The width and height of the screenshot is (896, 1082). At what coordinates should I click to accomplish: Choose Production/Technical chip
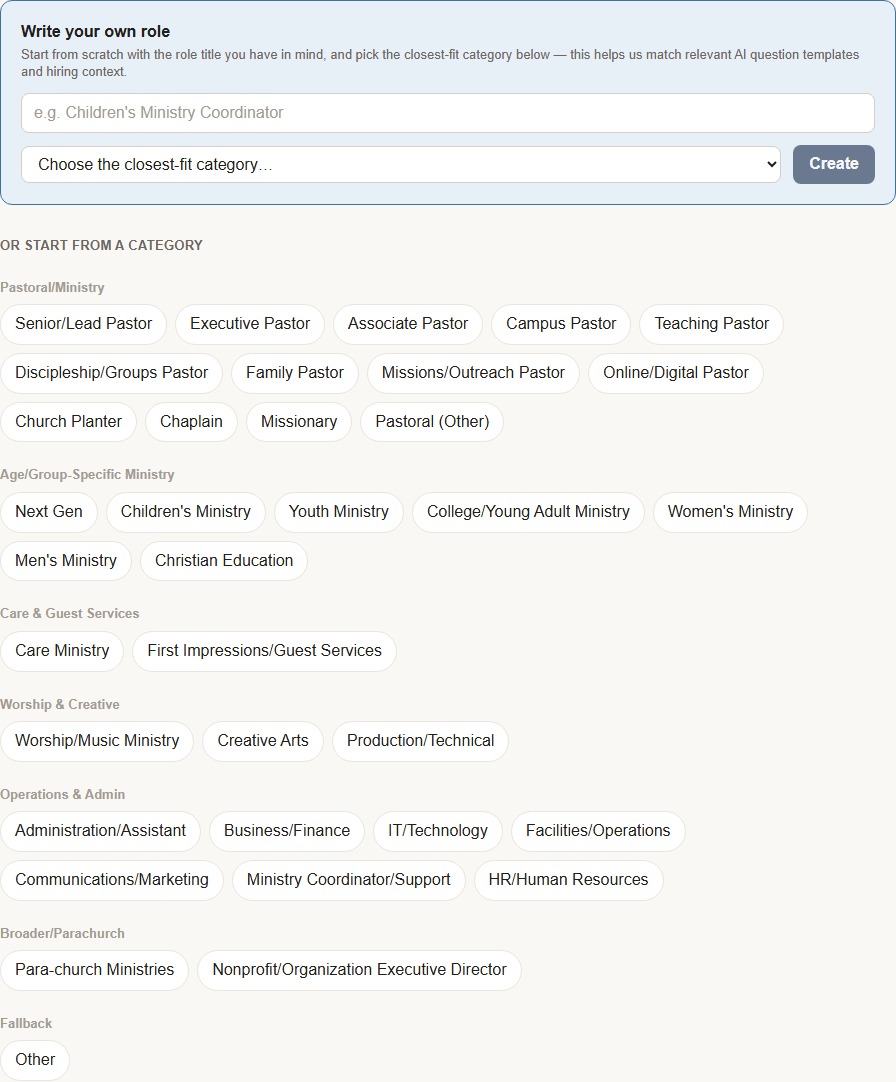tap(420, 741)
